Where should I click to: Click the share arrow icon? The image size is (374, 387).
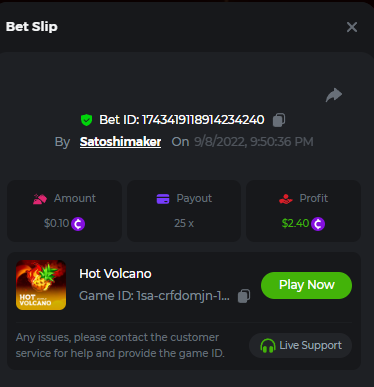tap(334, 95)
